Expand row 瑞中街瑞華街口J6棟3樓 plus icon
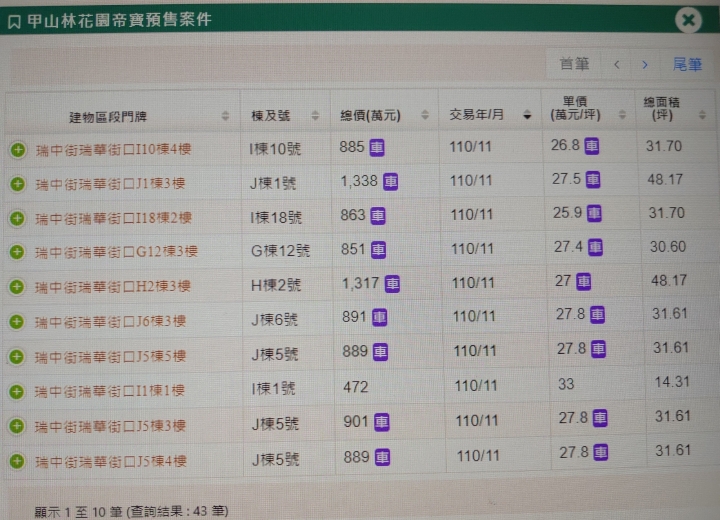 point(17,322)
